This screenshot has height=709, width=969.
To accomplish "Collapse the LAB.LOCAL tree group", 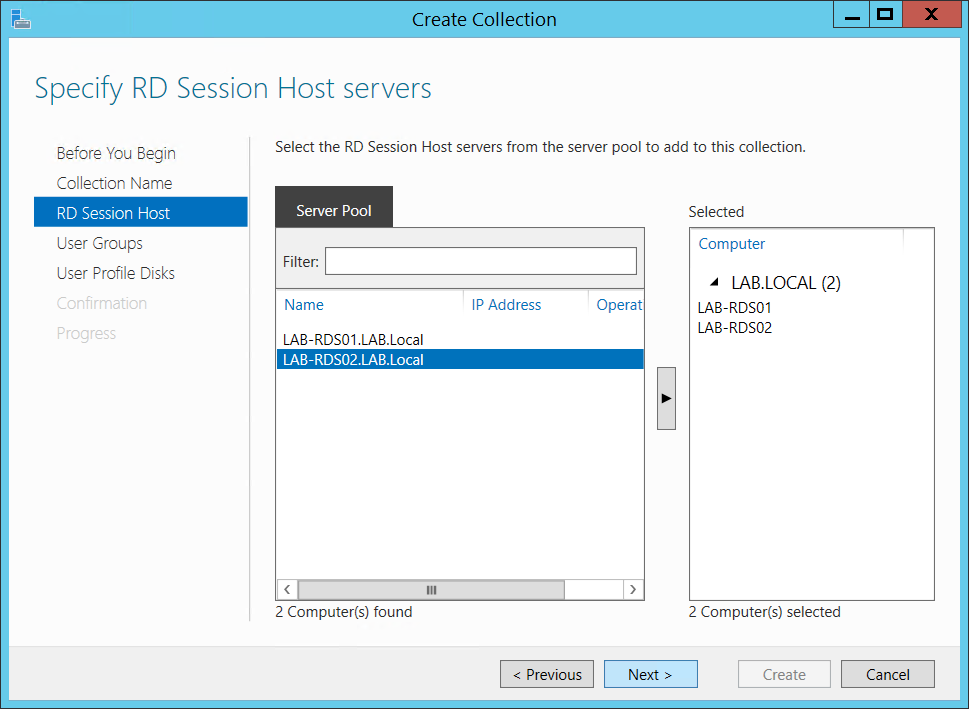I will [714, 284].
